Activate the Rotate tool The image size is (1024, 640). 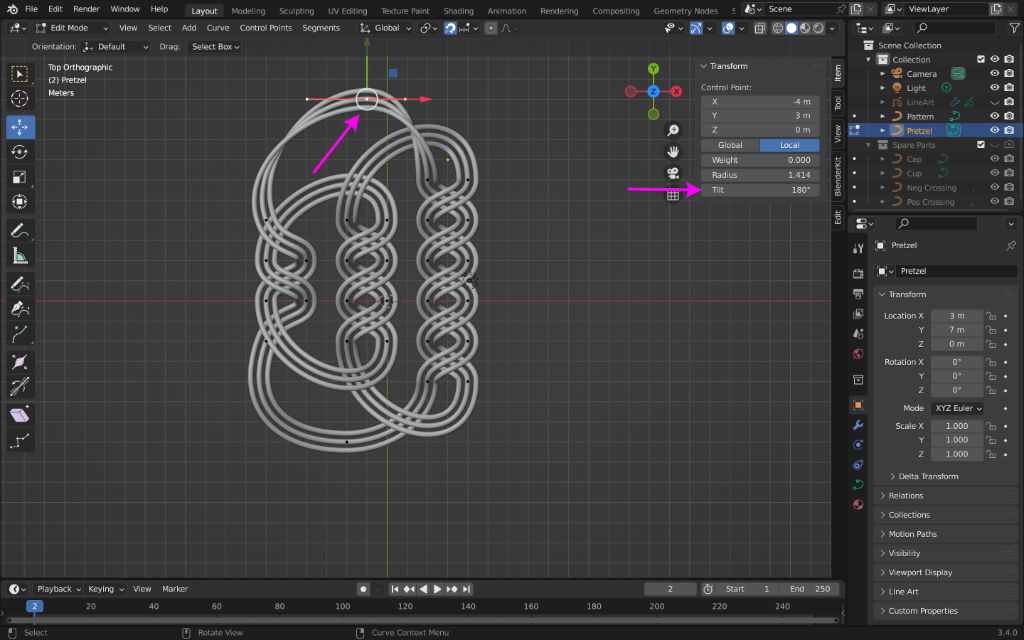(20, 152)
